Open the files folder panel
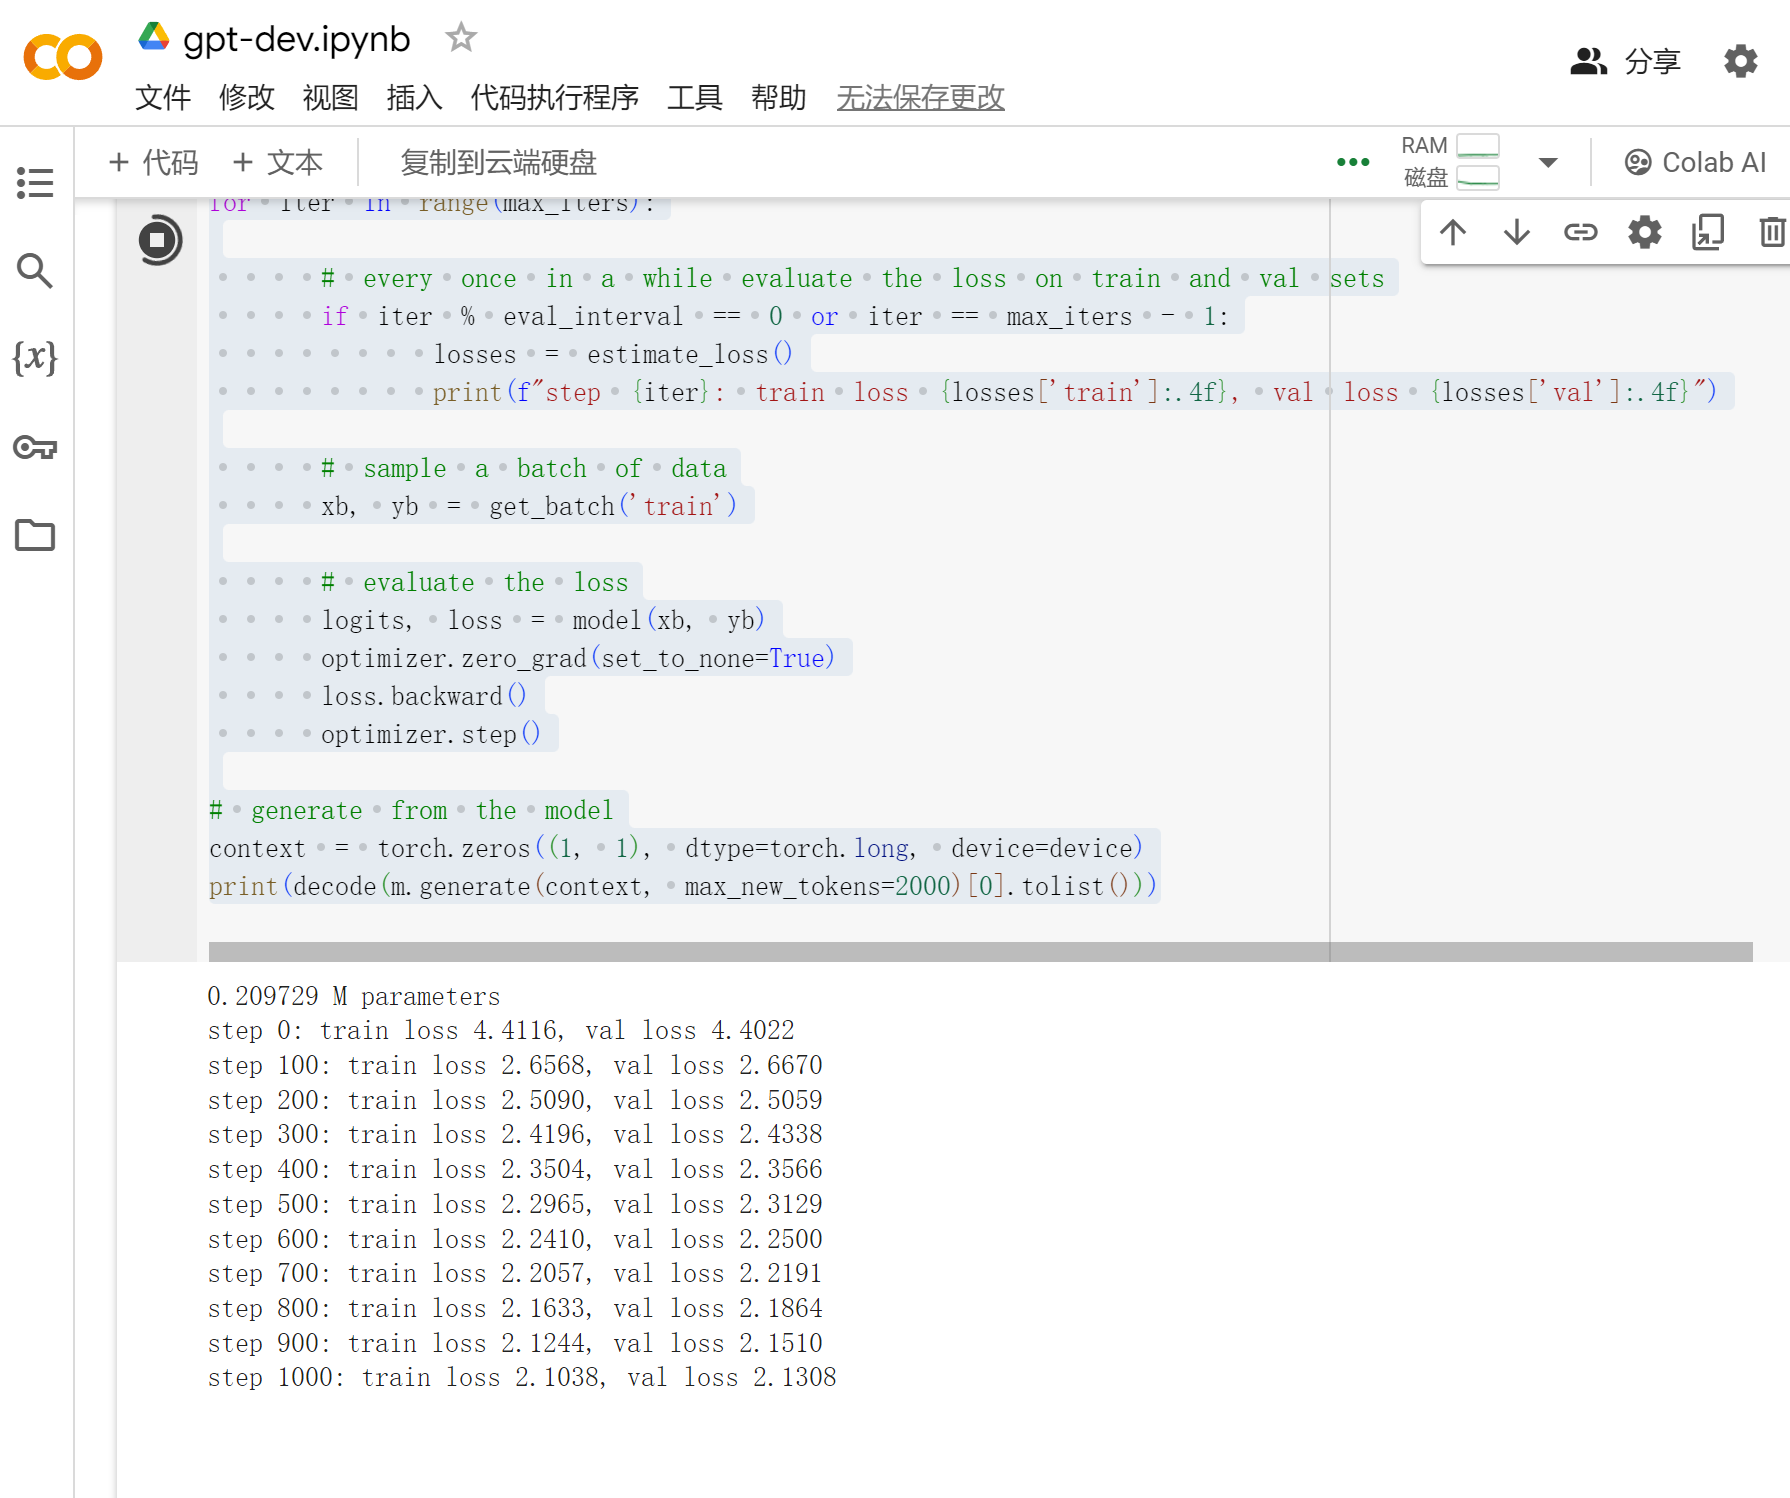 pos(35,535)
